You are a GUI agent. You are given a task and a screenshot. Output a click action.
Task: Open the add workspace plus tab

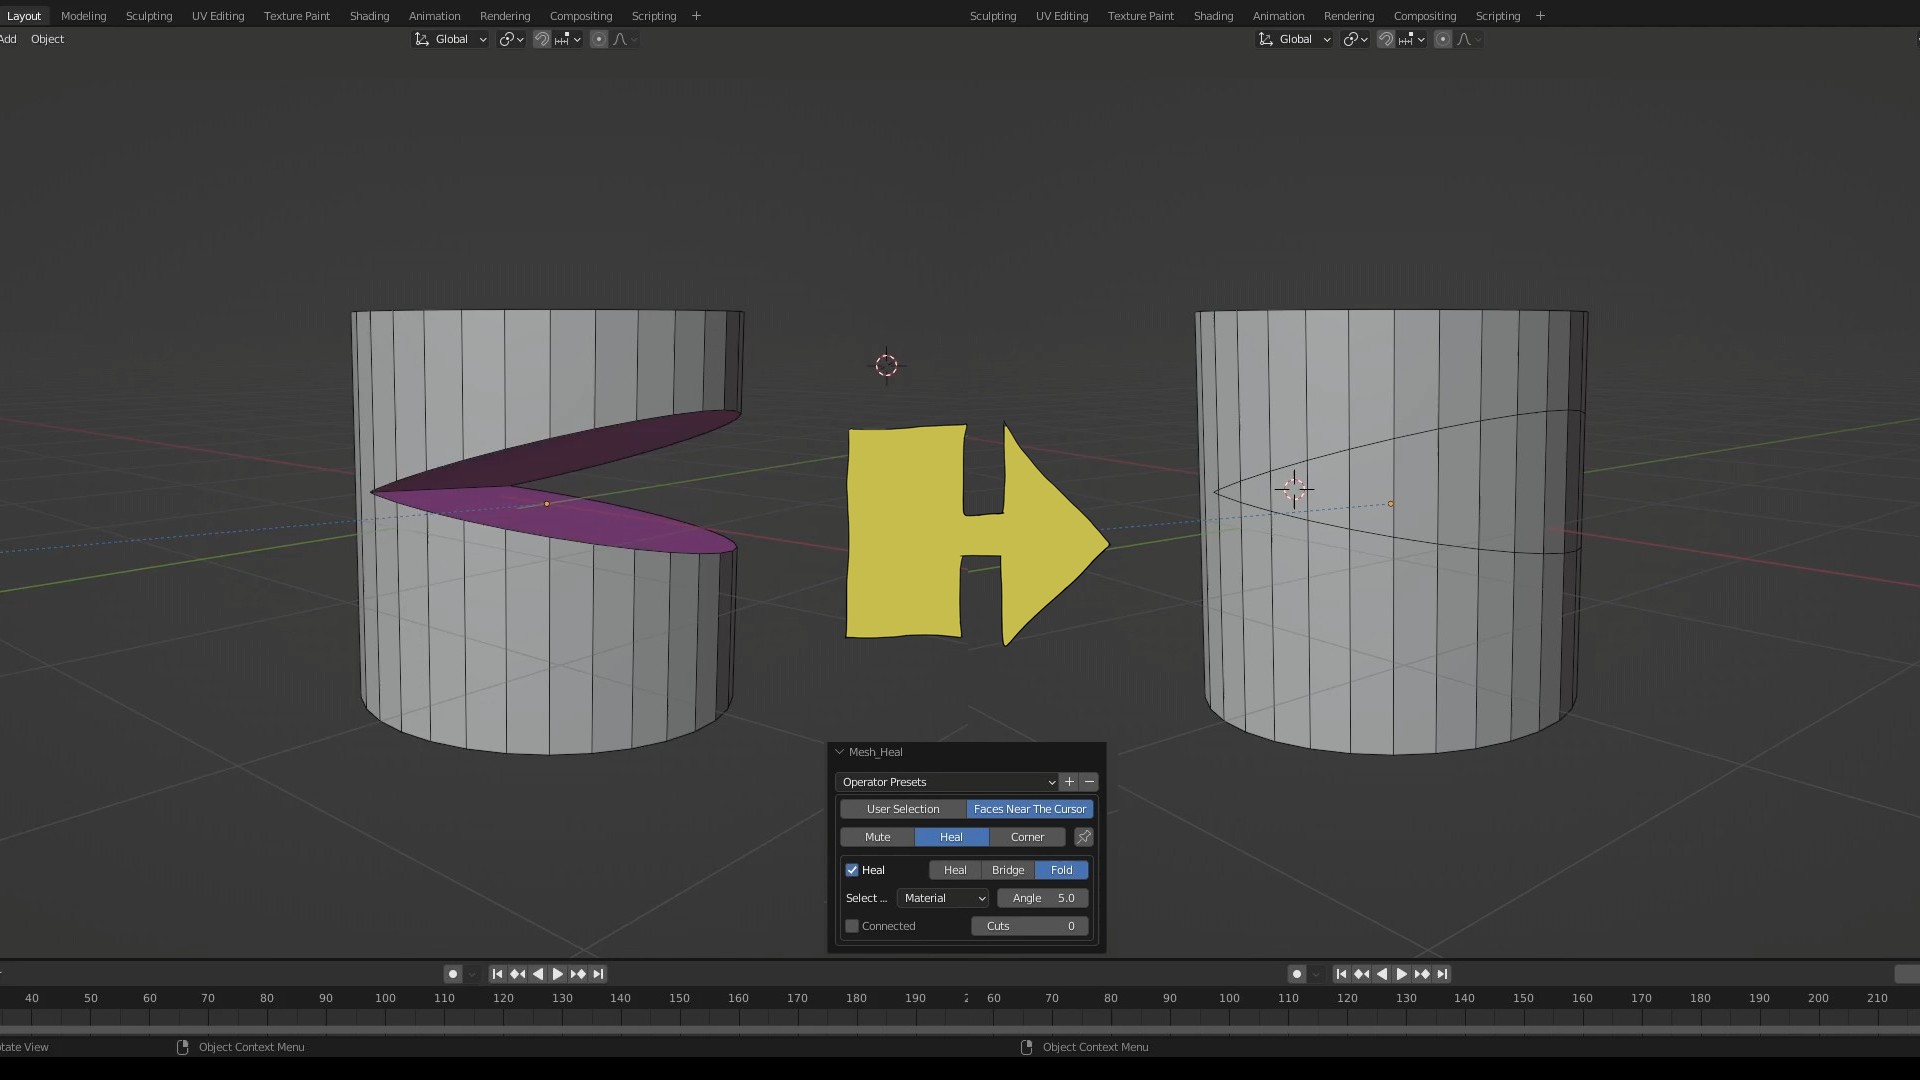coord(696,16)
